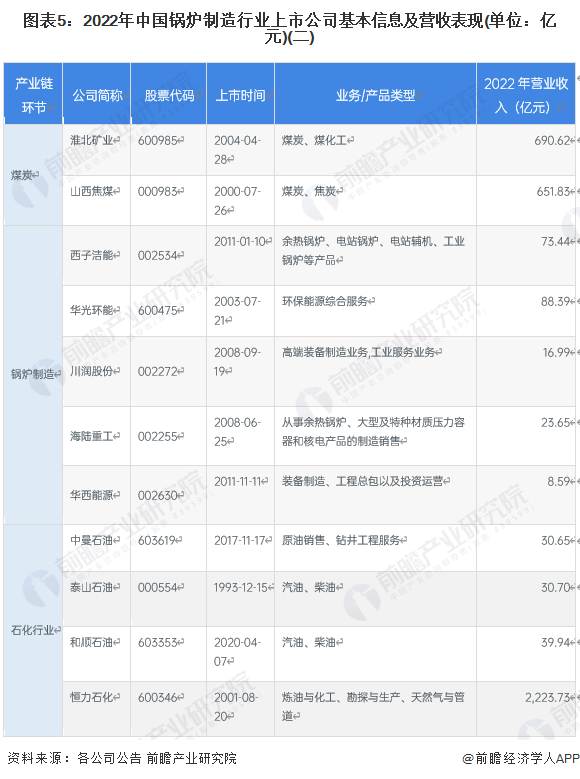Click company name 泰山石油
Image resolution: width=580 pixels, height=779 pixels.
coord(92,587)
